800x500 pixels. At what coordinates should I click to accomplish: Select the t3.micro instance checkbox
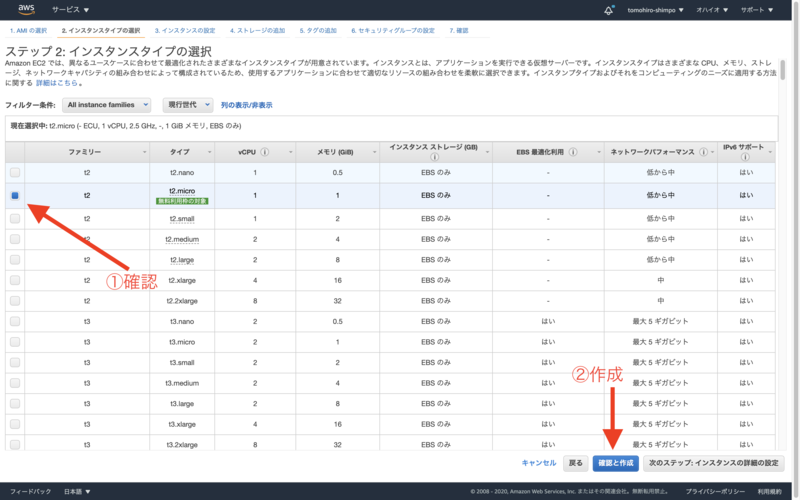click(15, 342)
